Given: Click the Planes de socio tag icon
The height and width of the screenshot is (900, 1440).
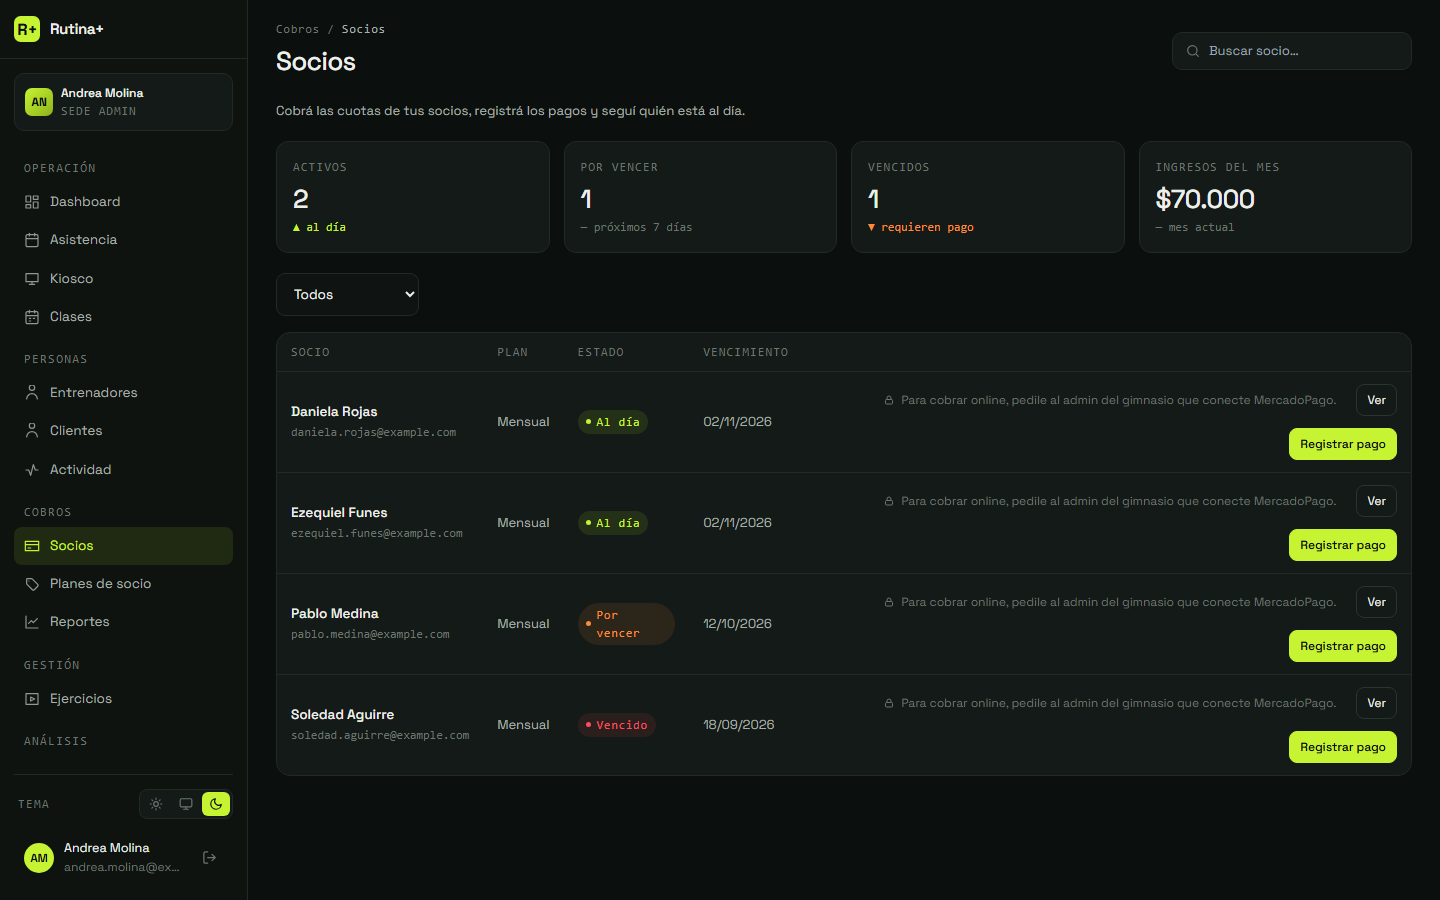Looking at the screenshot, I should coord(32,584).
